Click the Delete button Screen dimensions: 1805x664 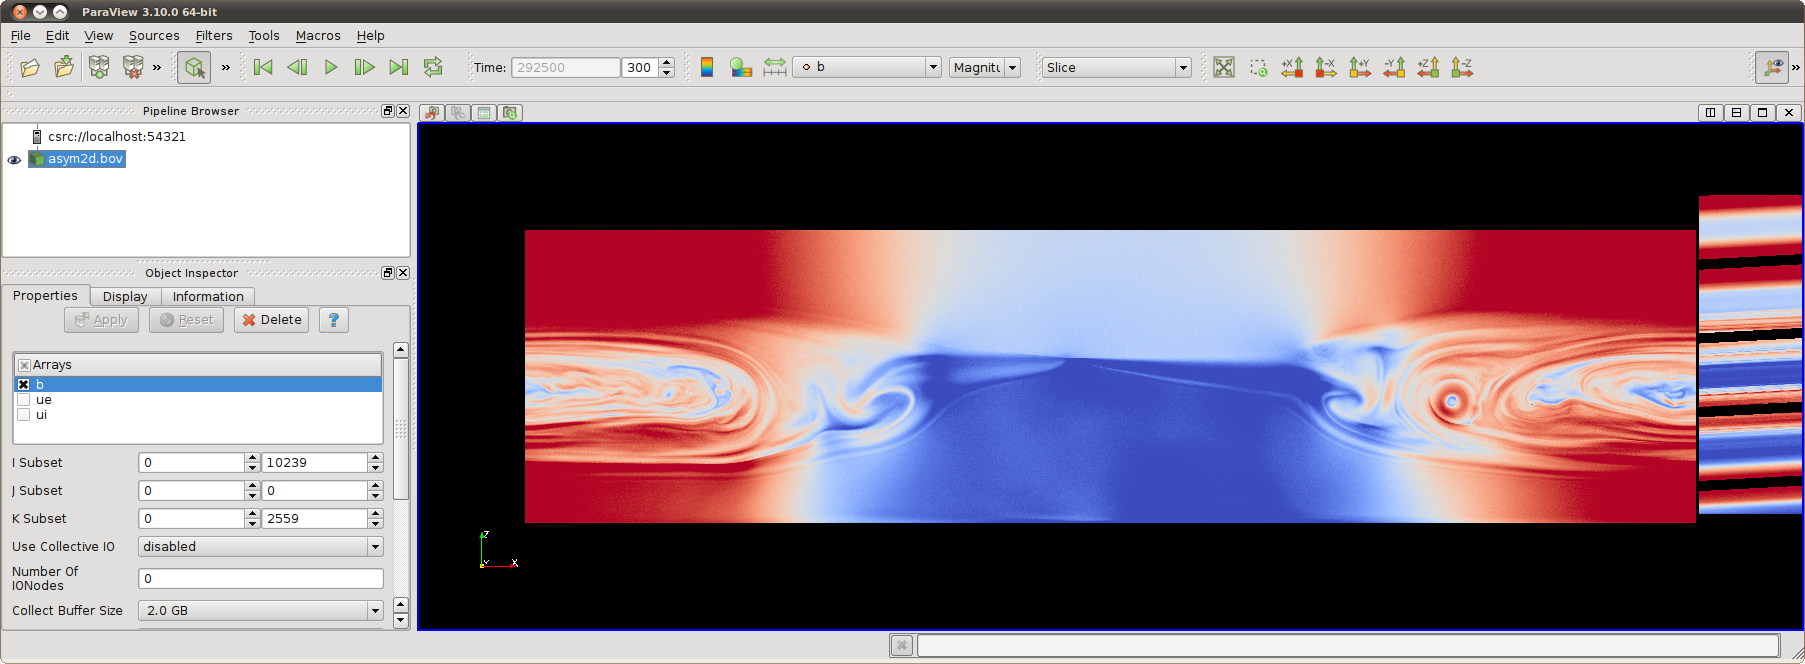[x=271, y=320]
